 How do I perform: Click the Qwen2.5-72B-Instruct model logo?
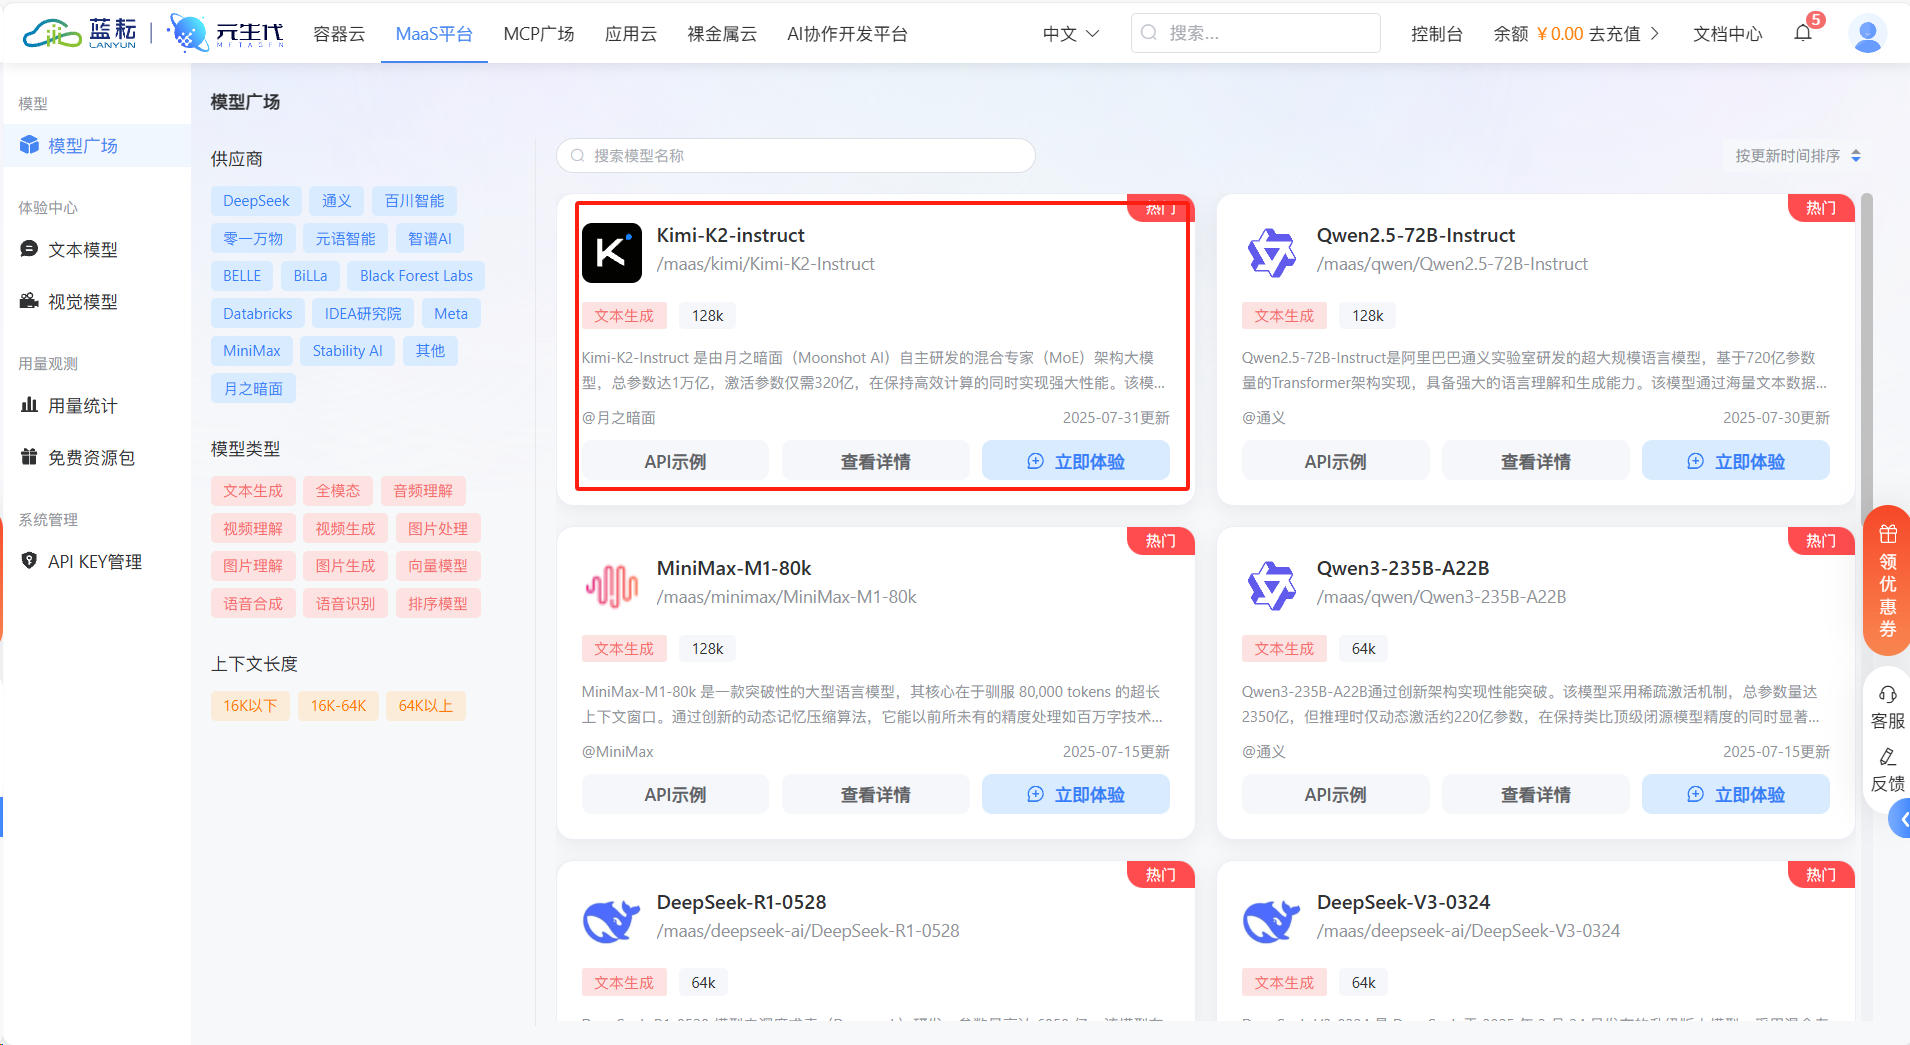[1272, 253]
